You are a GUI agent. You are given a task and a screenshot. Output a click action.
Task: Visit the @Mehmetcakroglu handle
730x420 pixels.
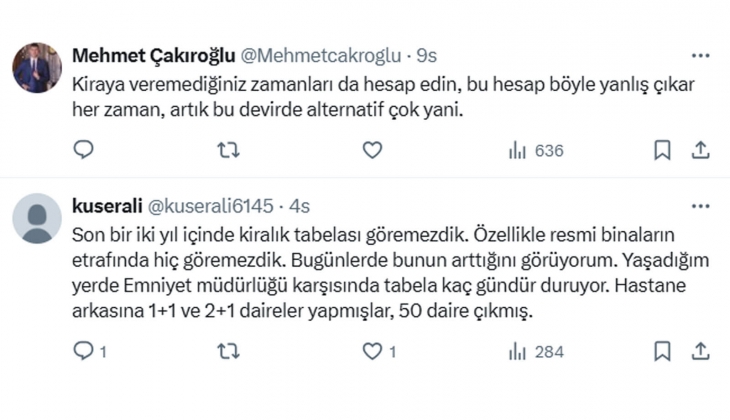(x=321, y=56)
